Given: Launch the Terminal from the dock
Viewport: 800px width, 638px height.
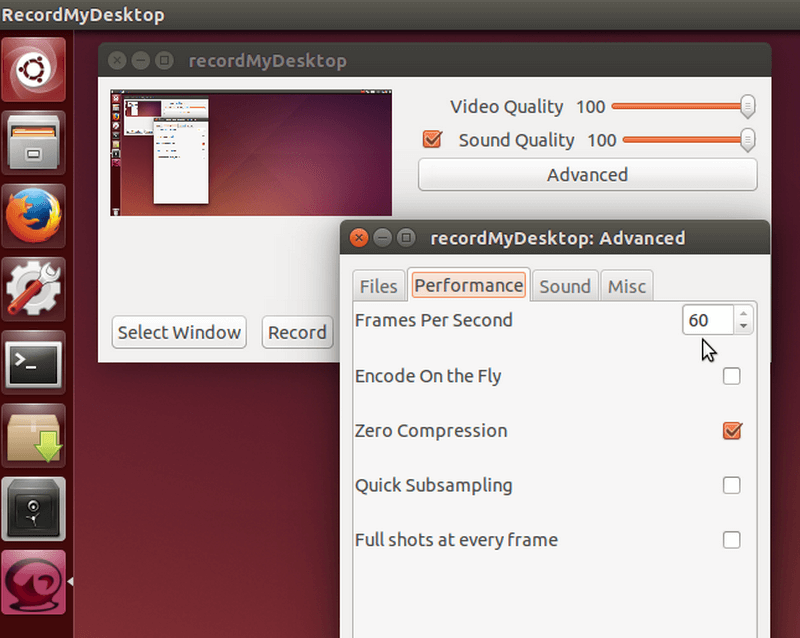Looking at the screenshot, I should tap(34, 363).
